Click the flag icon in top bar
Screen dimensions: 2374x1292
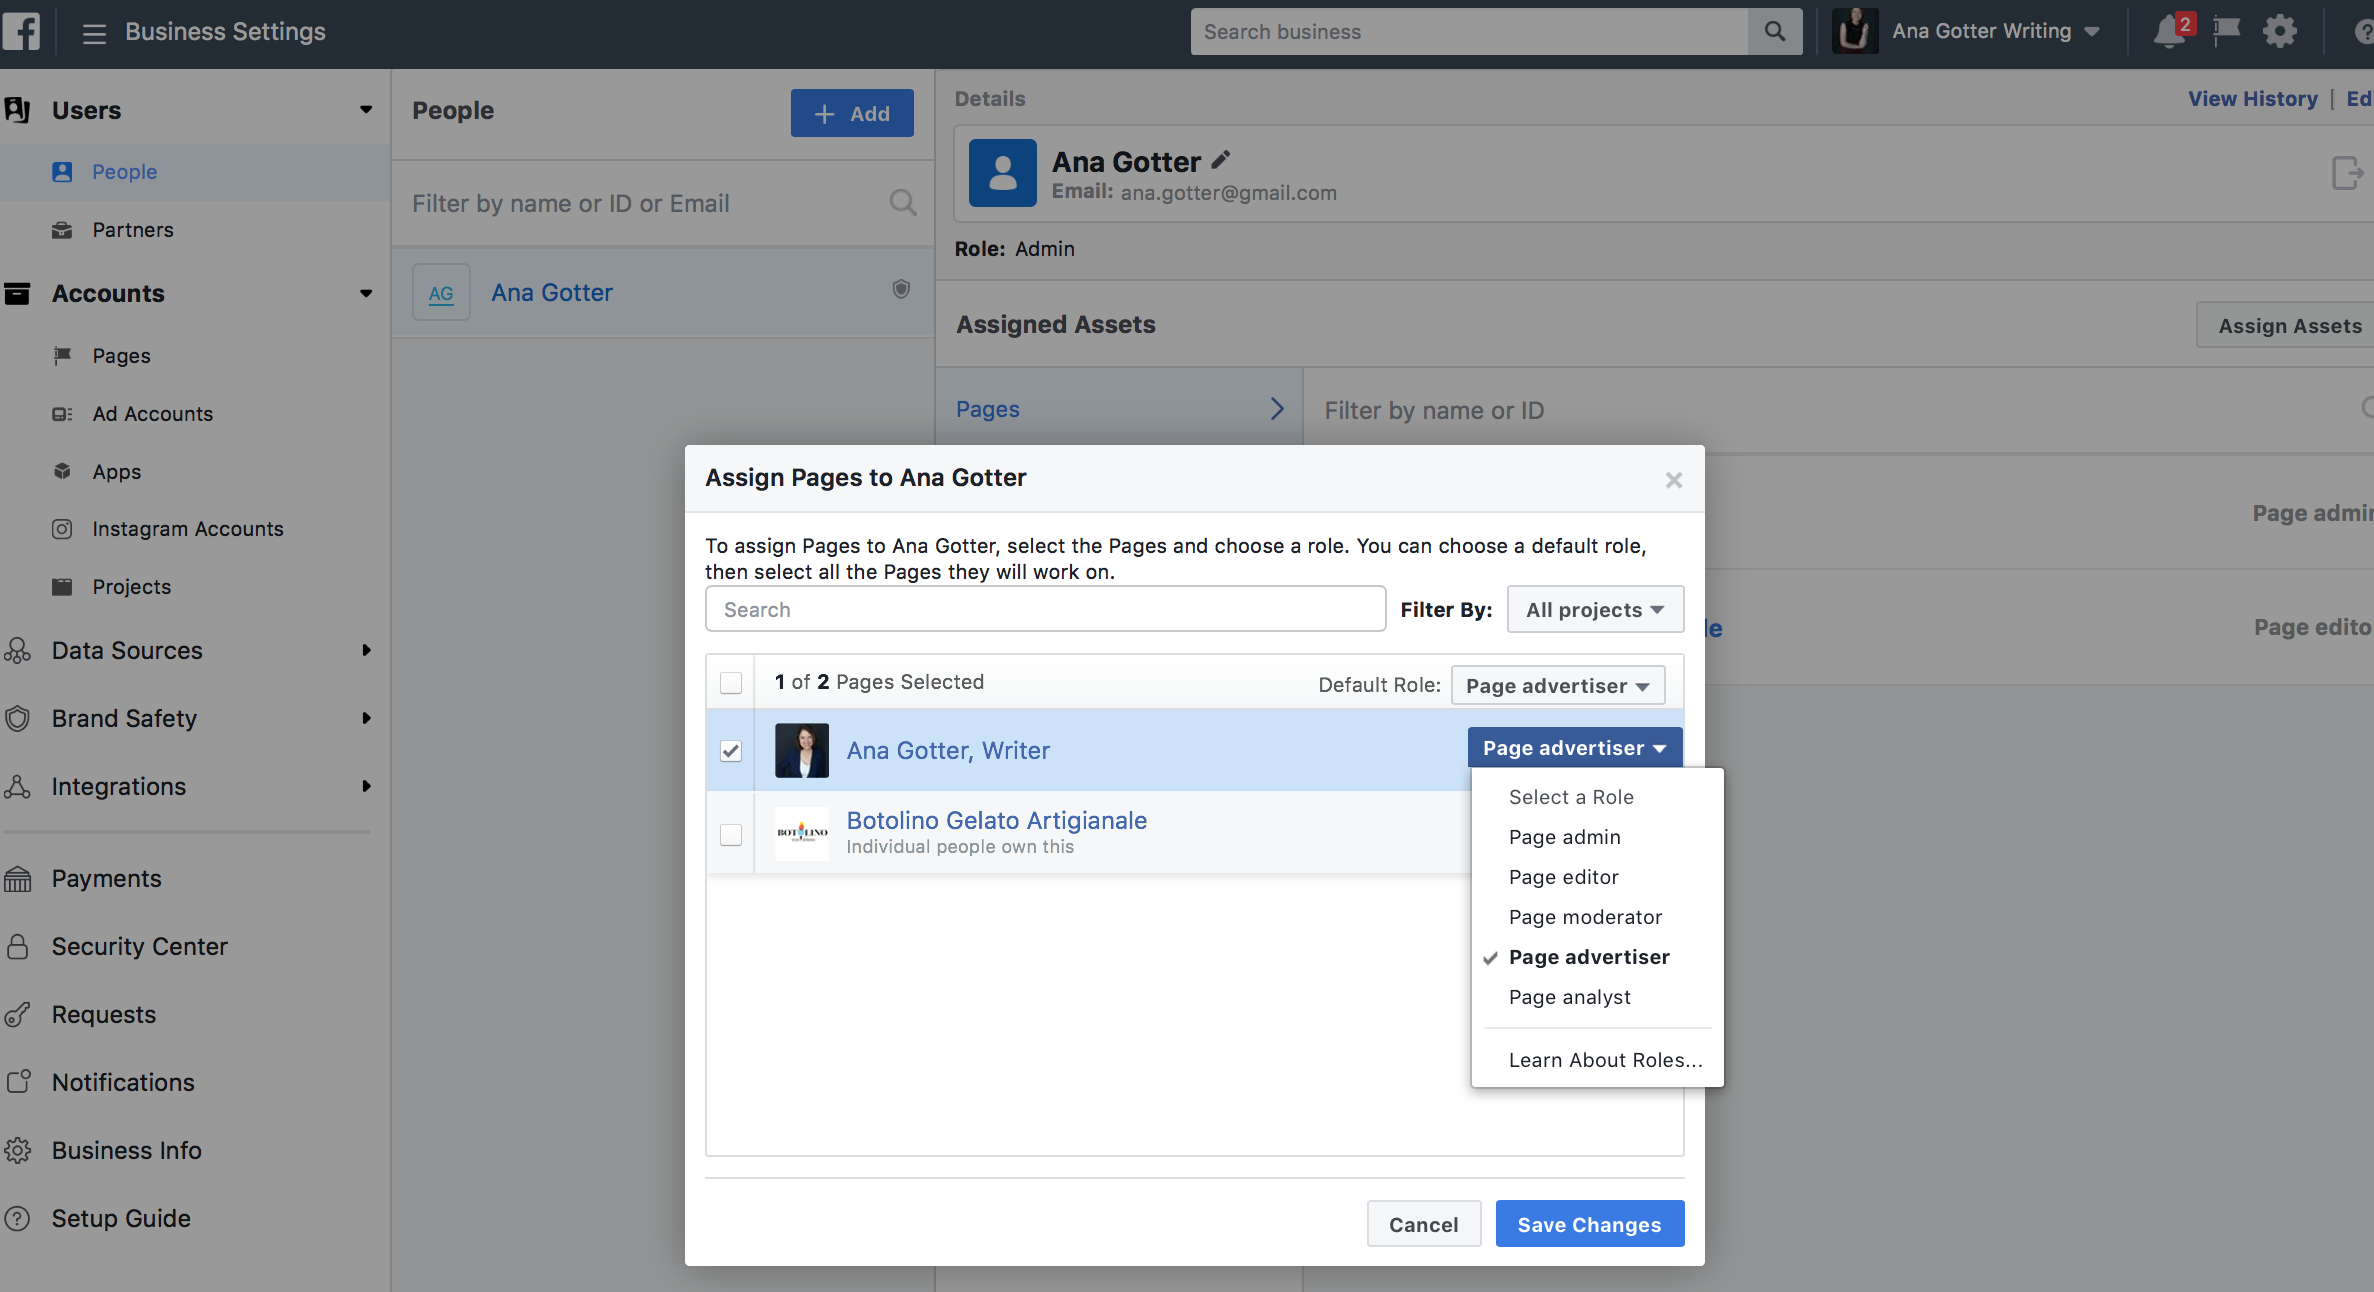[x=2225, y=31]
